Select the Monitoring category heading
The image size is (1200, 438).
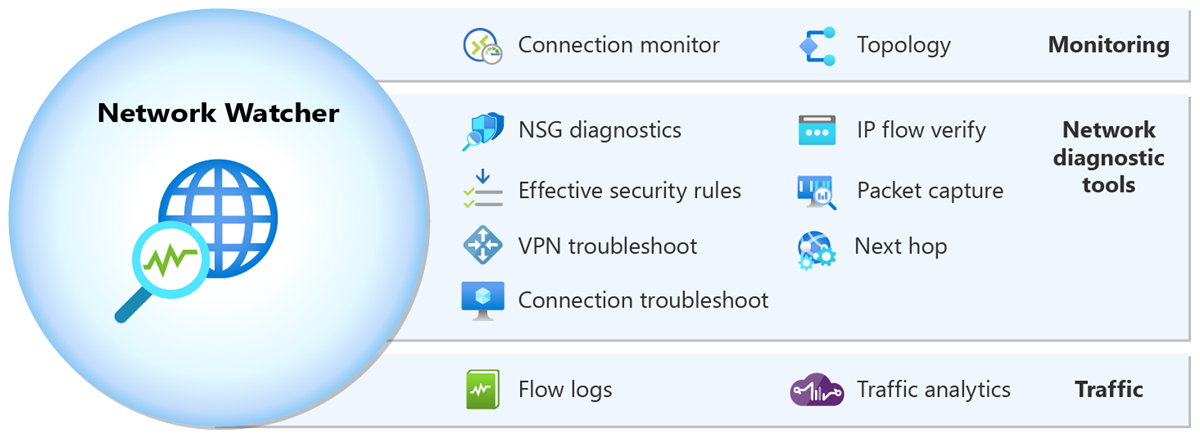coord(1108,45)
